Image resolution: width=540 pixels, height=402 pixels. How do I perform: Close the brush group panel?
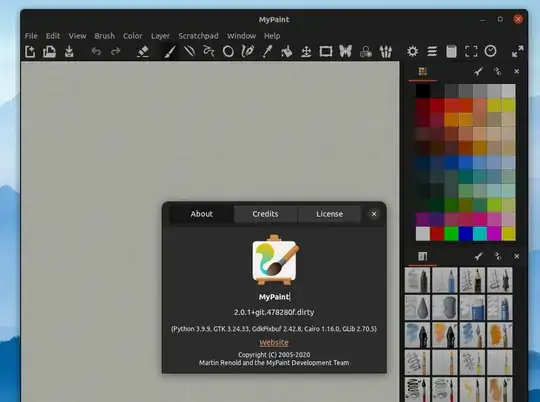coord(517,256)
